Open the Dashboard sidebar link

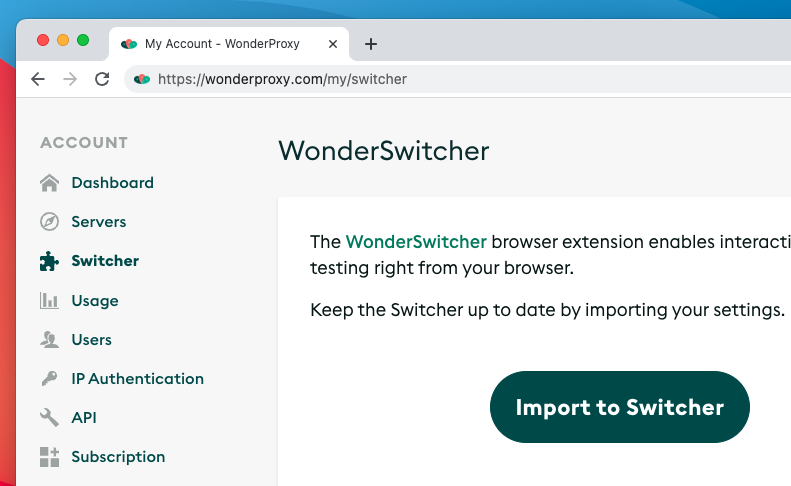[112, 183]
